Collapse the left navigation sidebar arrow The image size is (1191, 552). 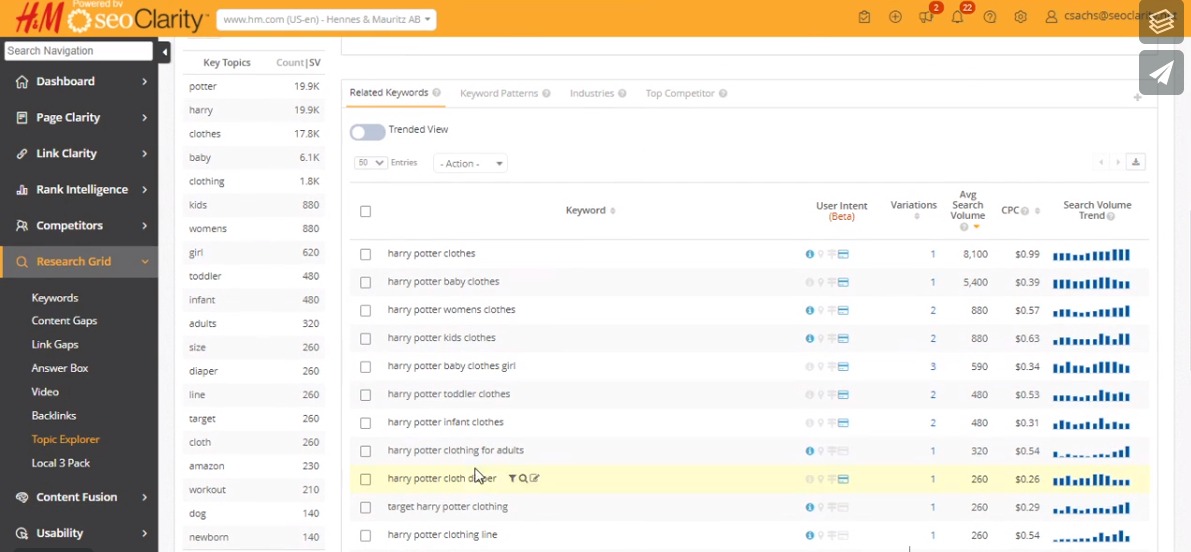click(x=165, y=52)
